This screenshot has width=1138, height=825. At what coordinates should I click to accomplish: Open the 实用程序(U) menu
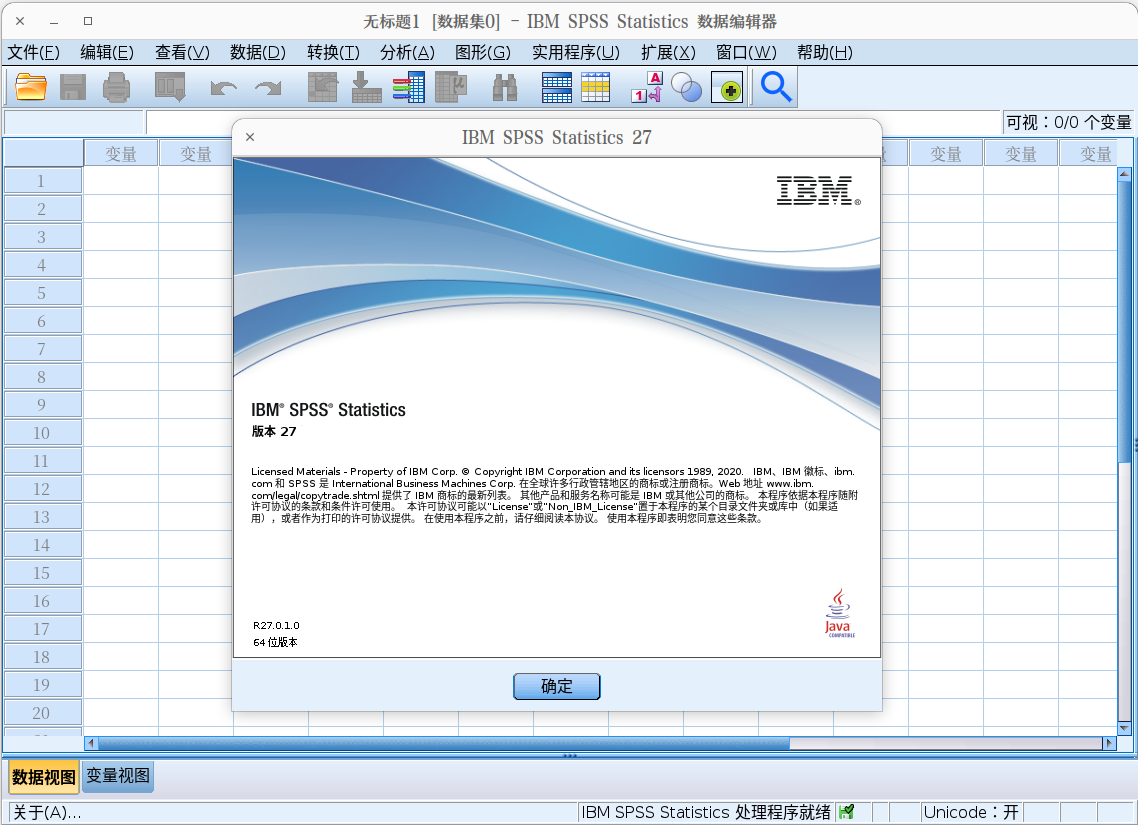point(576,52)
